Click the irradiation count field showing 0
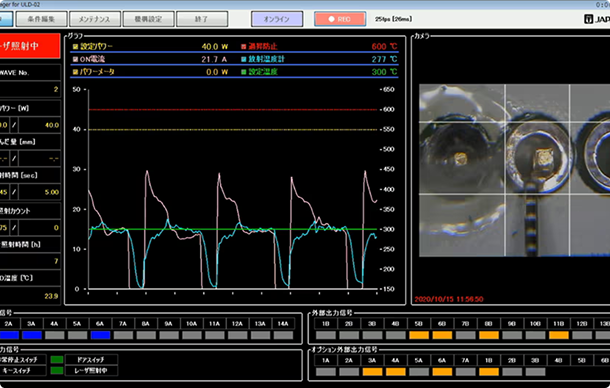The image size is (610, 388). [40, 228]
